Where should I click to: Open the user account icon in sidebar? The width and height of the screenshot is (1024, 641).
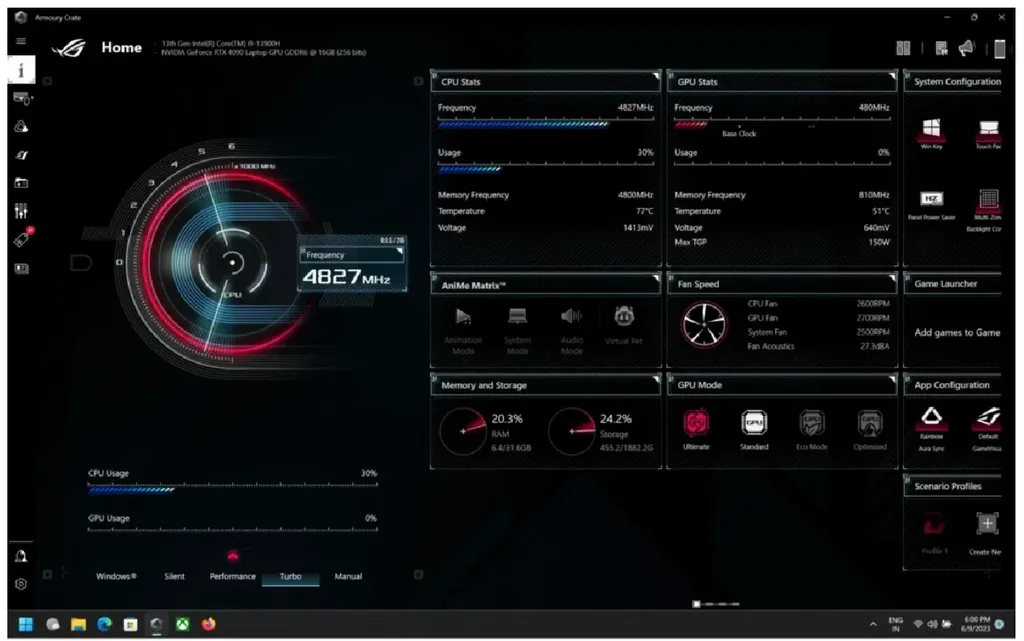pyautogui.click(x=21, y=556)
